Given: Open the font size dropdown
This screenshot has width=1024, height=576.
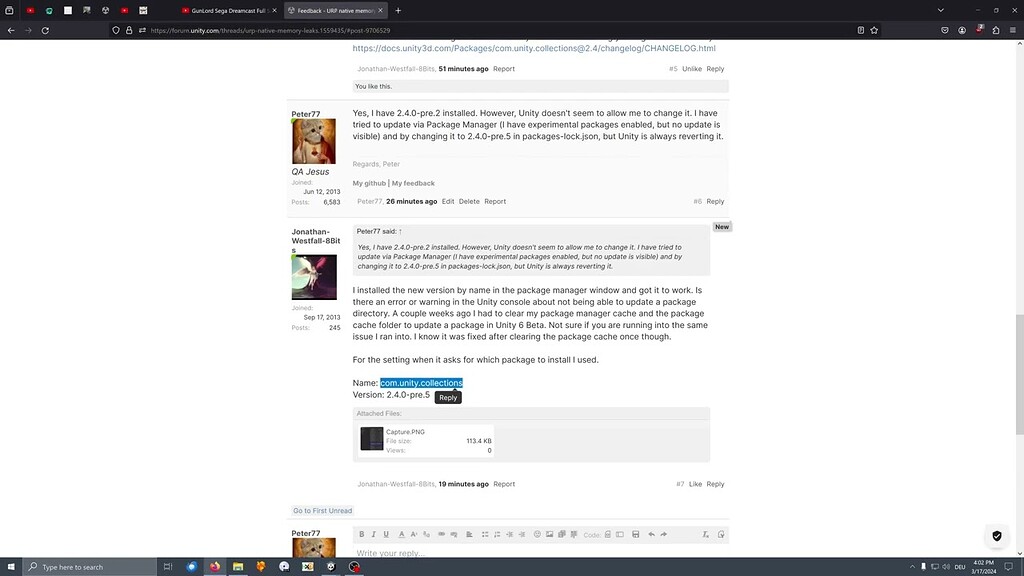Looking at the screenshot, I should [x=413, y=534].
